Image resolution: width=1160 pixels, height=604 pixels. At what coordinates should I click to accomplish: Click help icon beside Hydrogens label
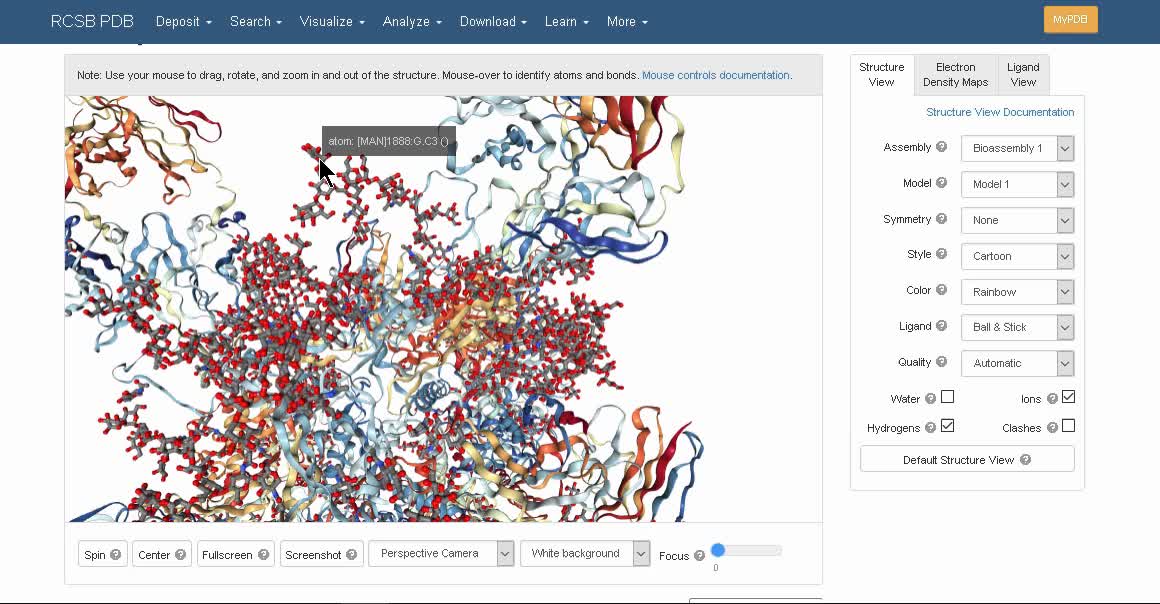point(930,428)
